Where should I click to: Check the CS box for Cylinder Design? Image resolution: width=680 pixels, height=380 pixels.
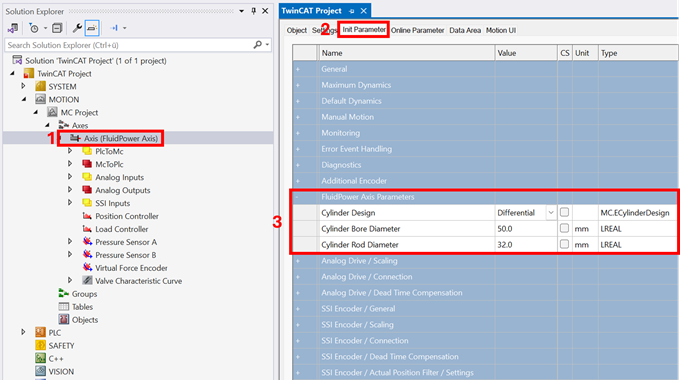[564, 212]
